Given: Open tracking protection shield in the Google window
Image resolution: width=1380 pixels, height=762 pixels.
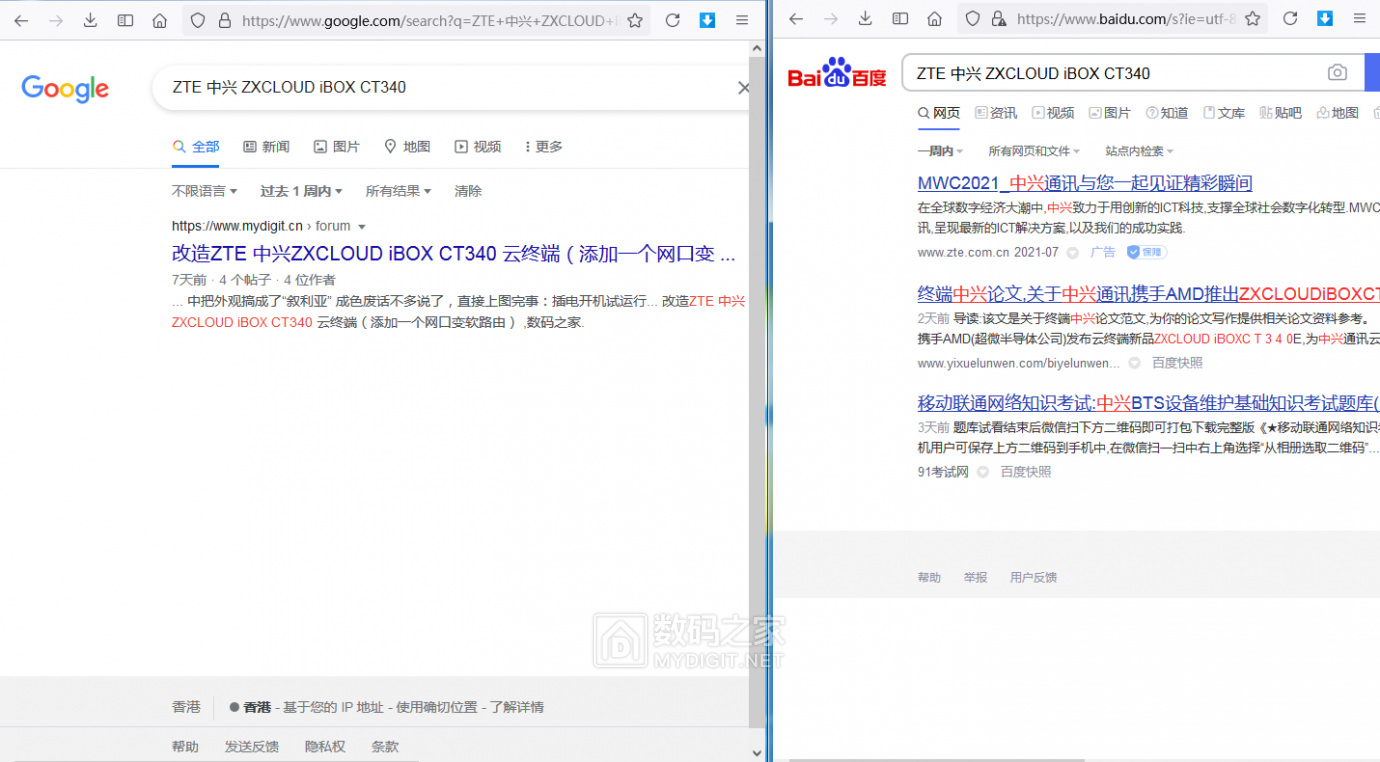Looking at the screenshot, I should 198,20.
